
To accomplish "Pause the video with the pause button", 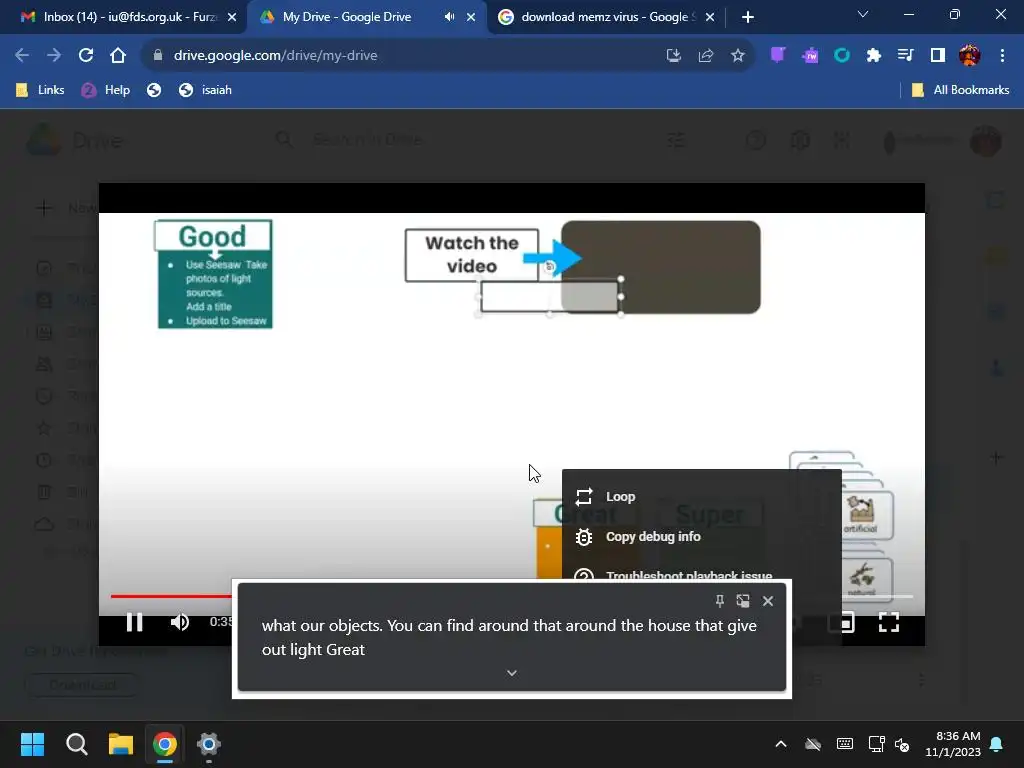I will click(x=135, y=622).
